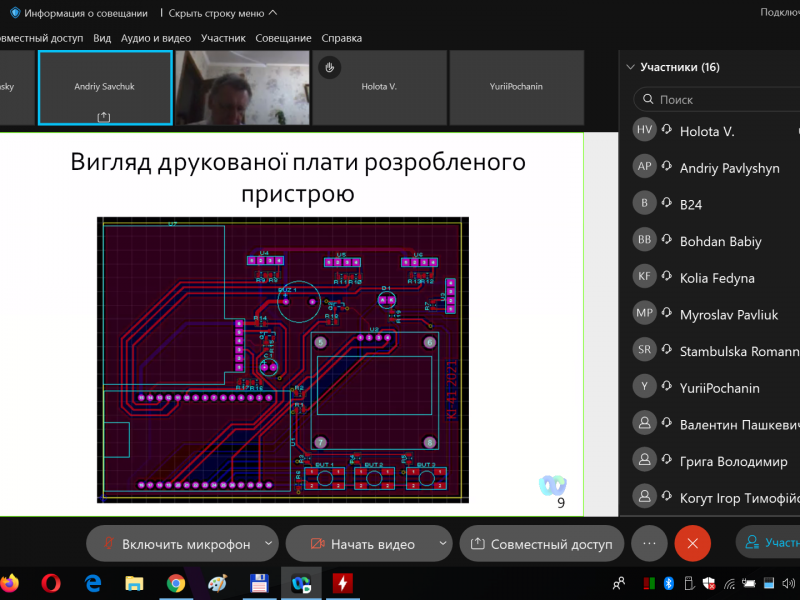The height and width of the screenshot is (600, 800).
Task: Open the more options ellipsis button
Action: pyautogui.click(x=649, y=544)
